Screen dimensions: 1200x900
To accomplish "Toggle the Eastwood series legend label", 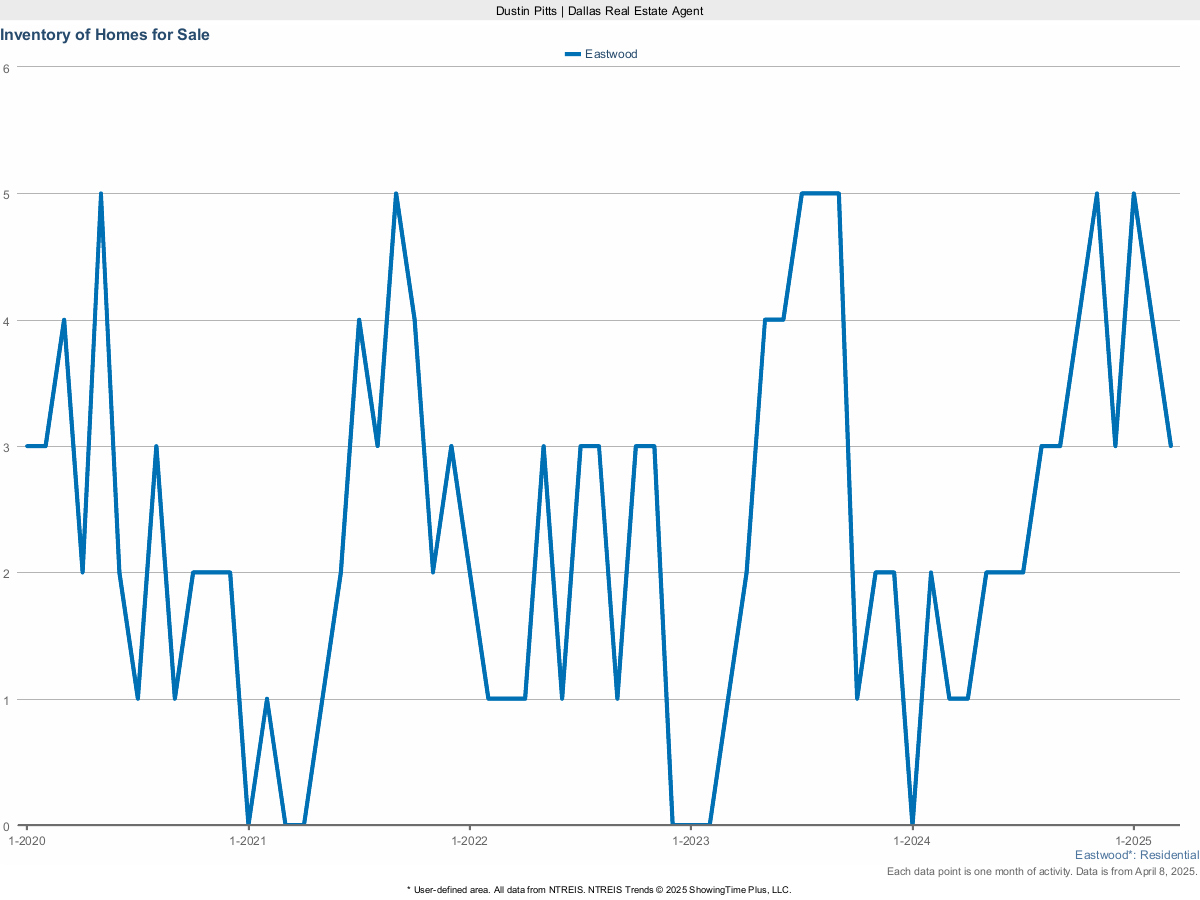I will [x=611, y=55].
